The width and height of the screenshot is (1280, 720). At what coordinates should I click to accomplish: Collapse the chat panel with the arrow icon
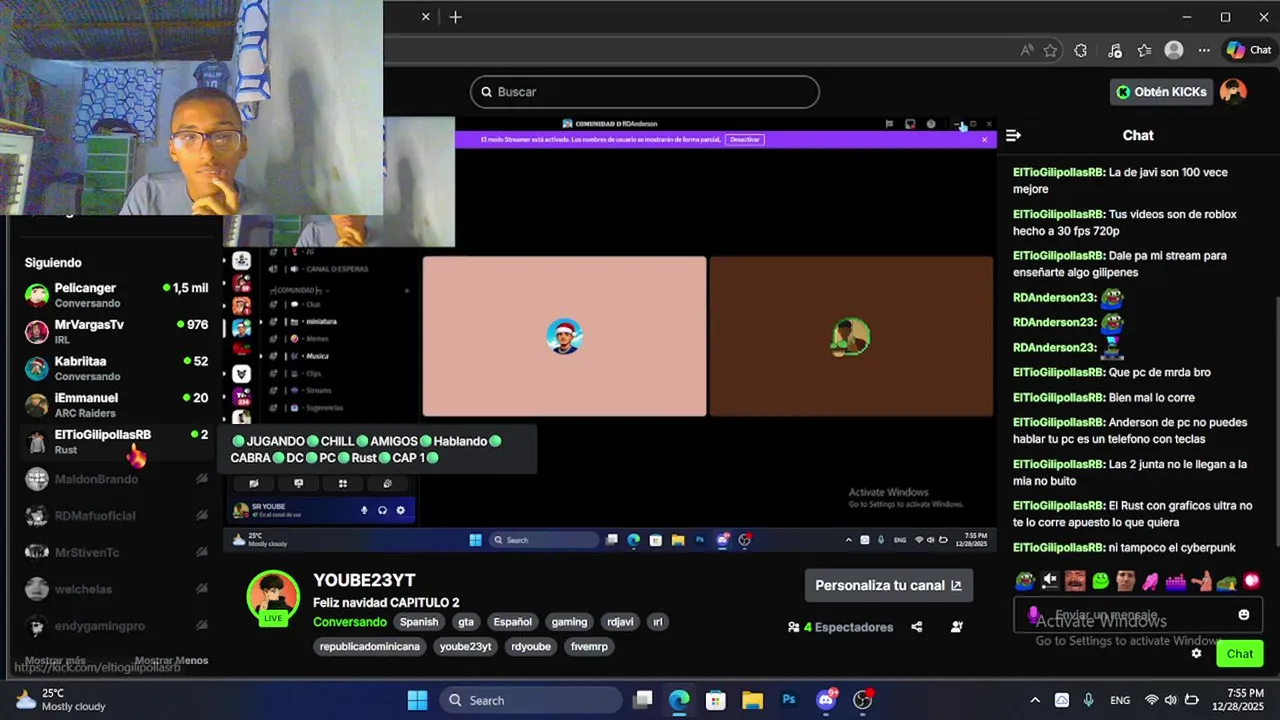[1013, 135]
